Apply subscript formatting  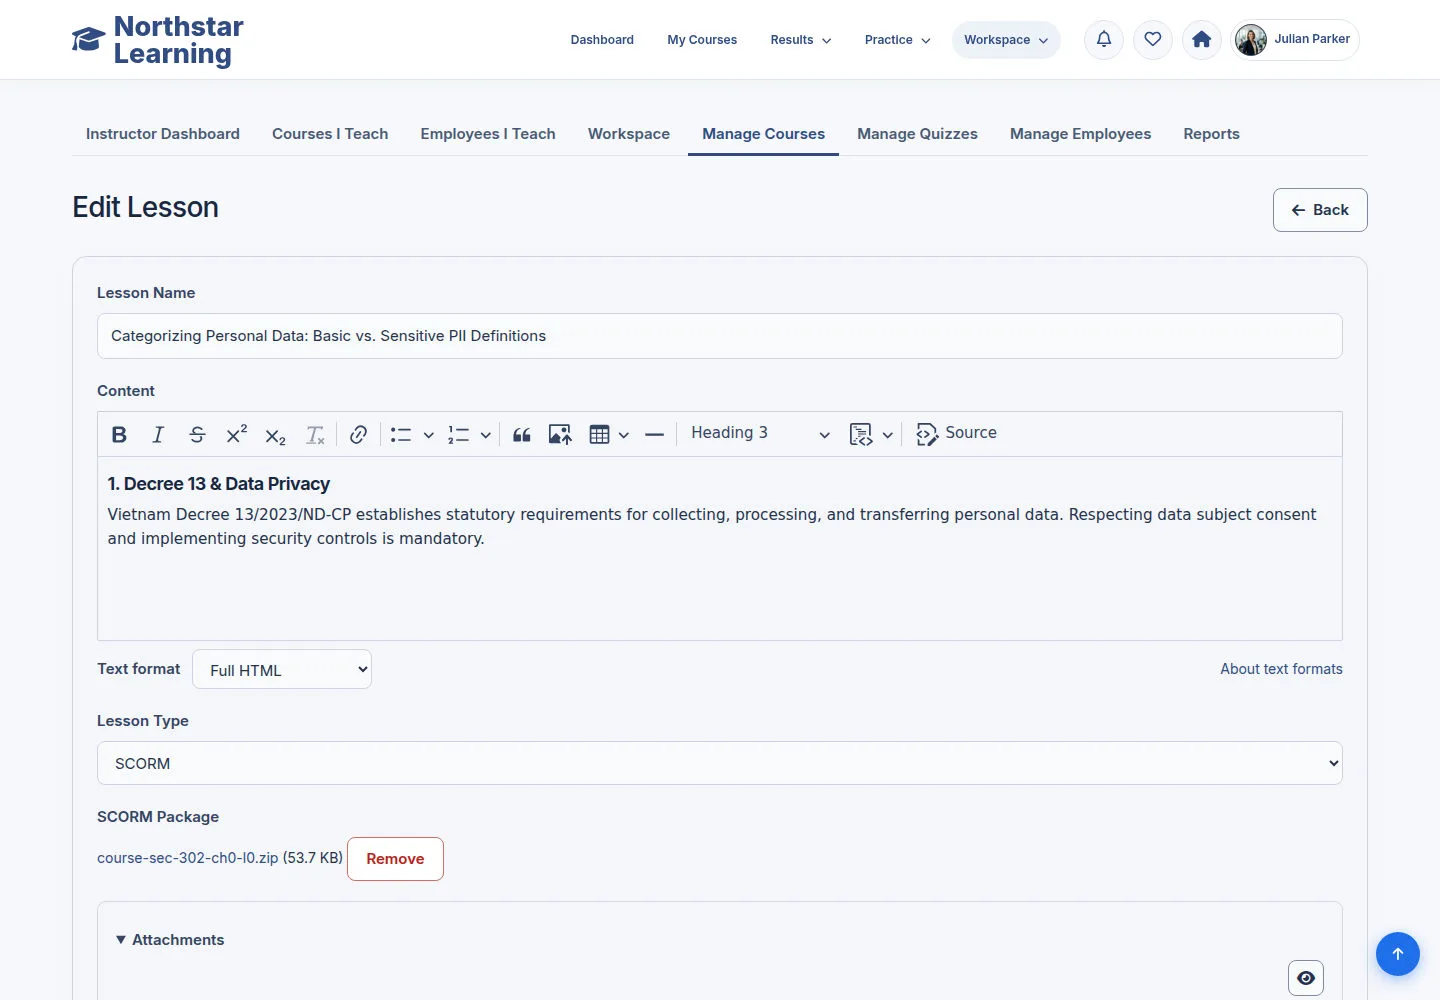[x=275, y=434]
